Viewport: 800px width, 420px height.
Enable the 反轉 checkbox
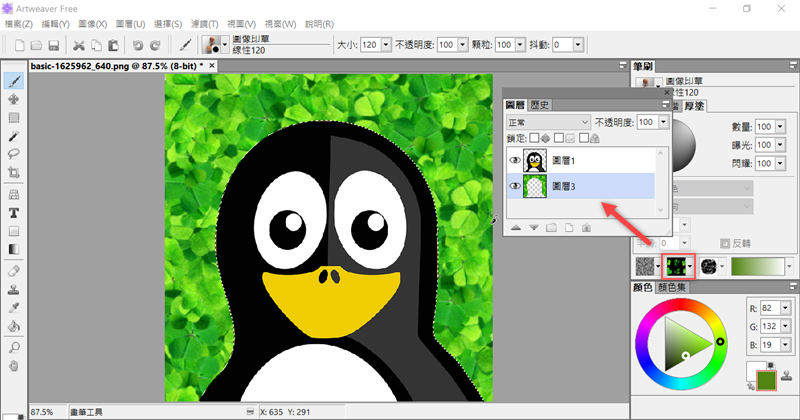click(x=726, y=243)
